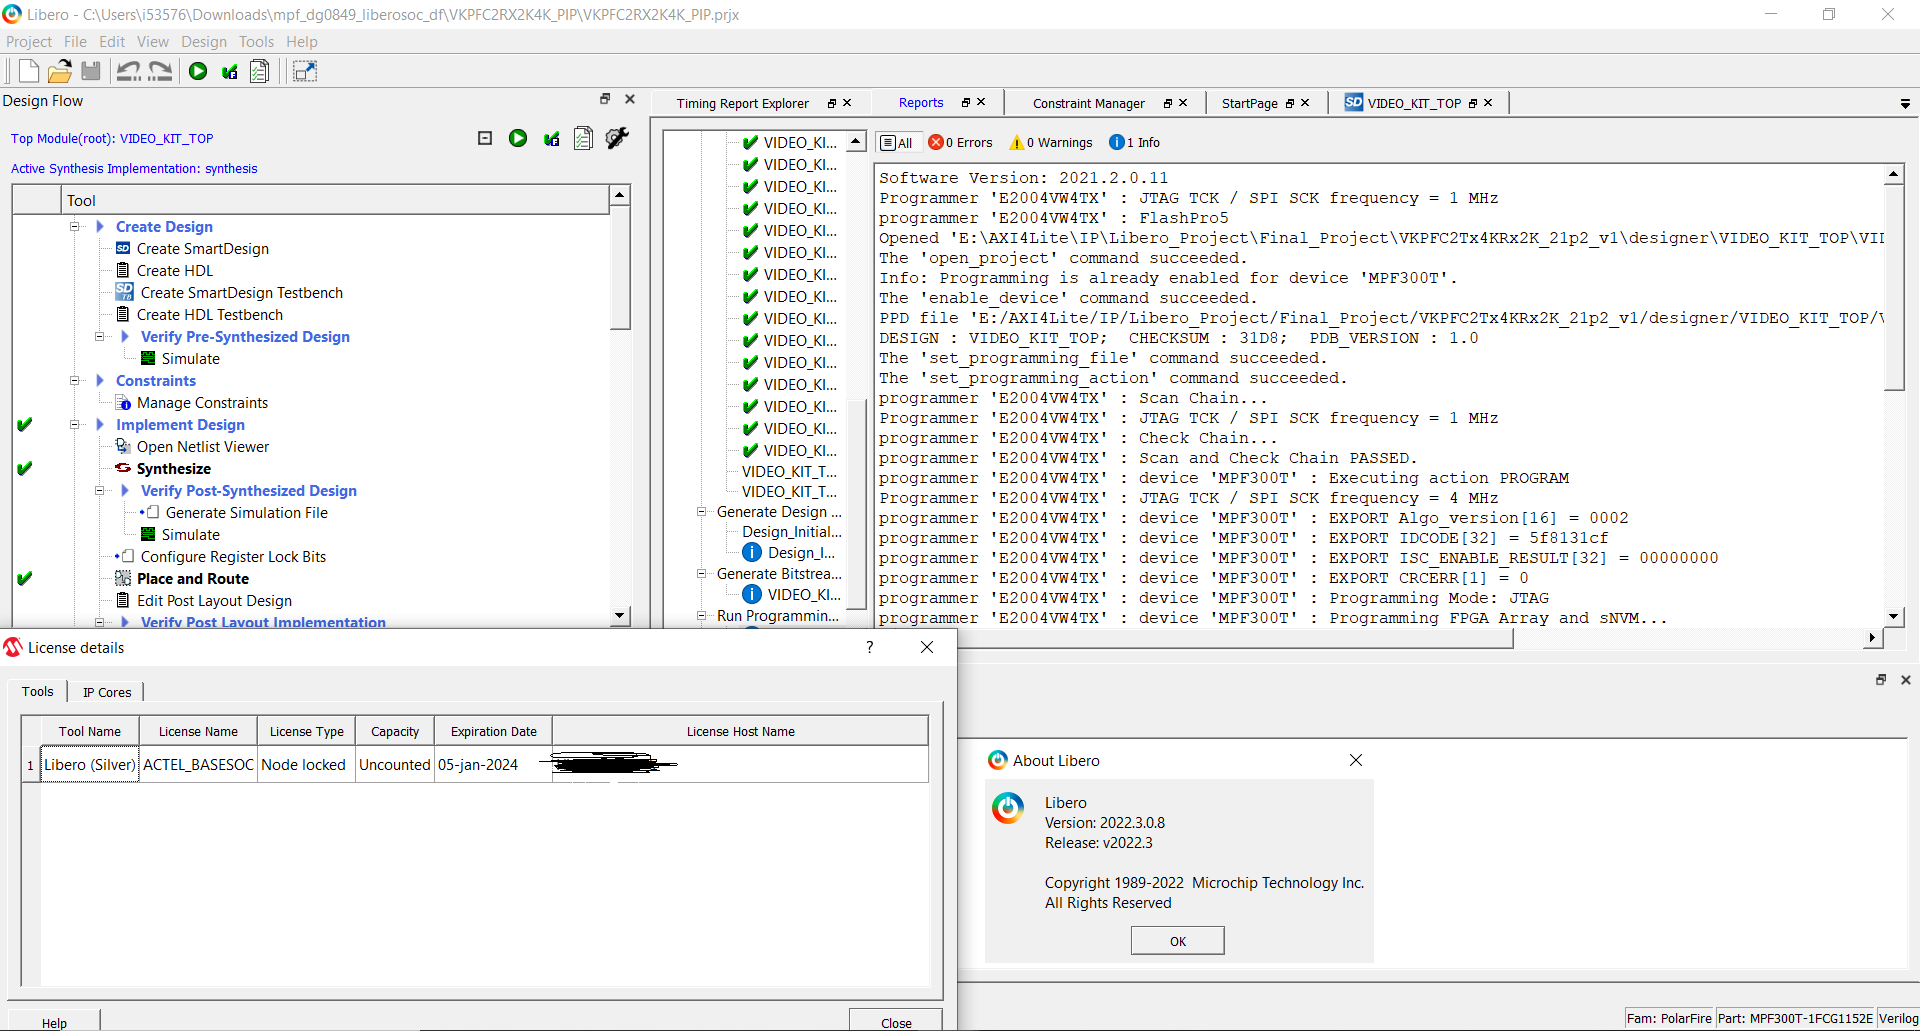Close the License details dialog via Close button
The height and width of the screenshot is (1031, 1920).
click(895, 1021)
